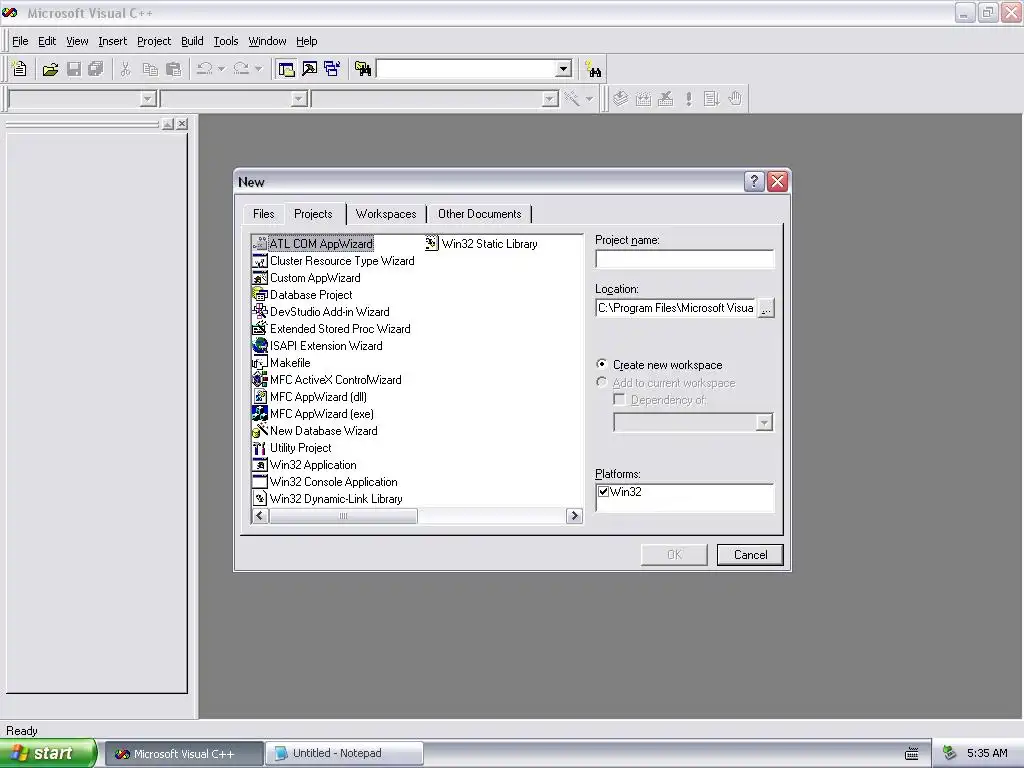Click the New Text File toolbar icon
Viewport: 1024px width, 768px height.
tap(19, 69)
